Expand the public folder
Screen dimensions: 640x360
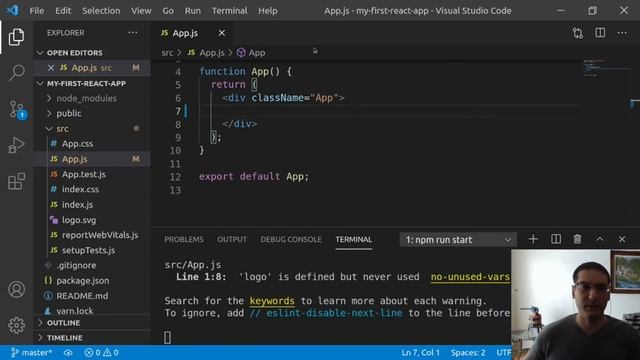69,113
